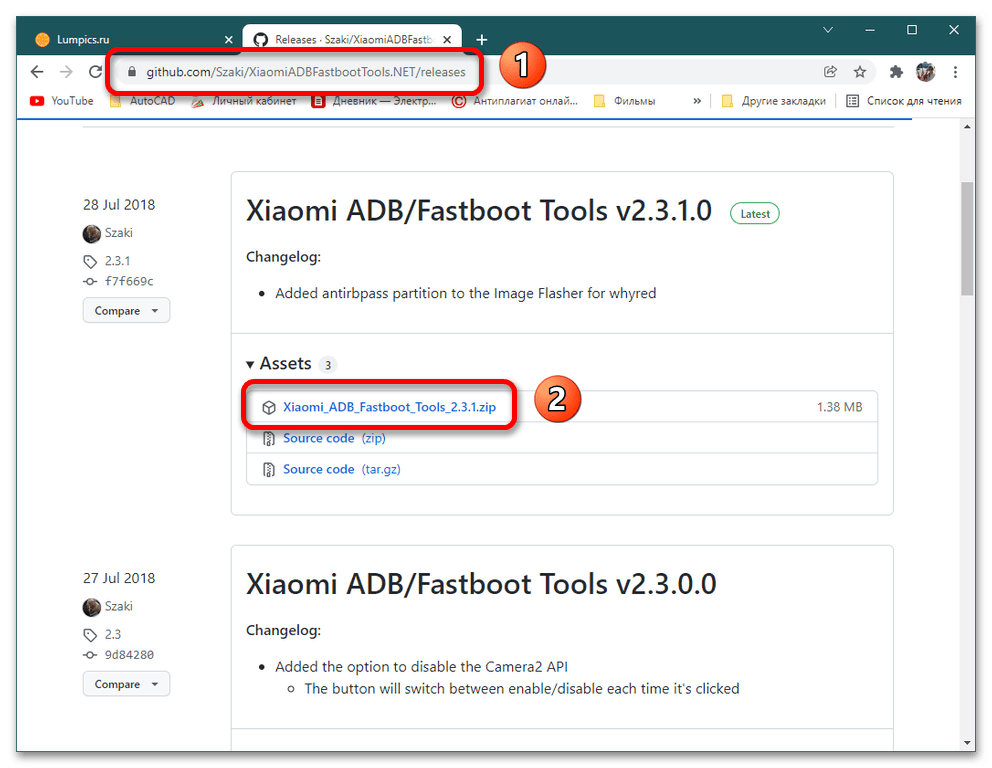Open commit f7f669c
This screenshot has width=992, height=768.
(x=129, y=282)
